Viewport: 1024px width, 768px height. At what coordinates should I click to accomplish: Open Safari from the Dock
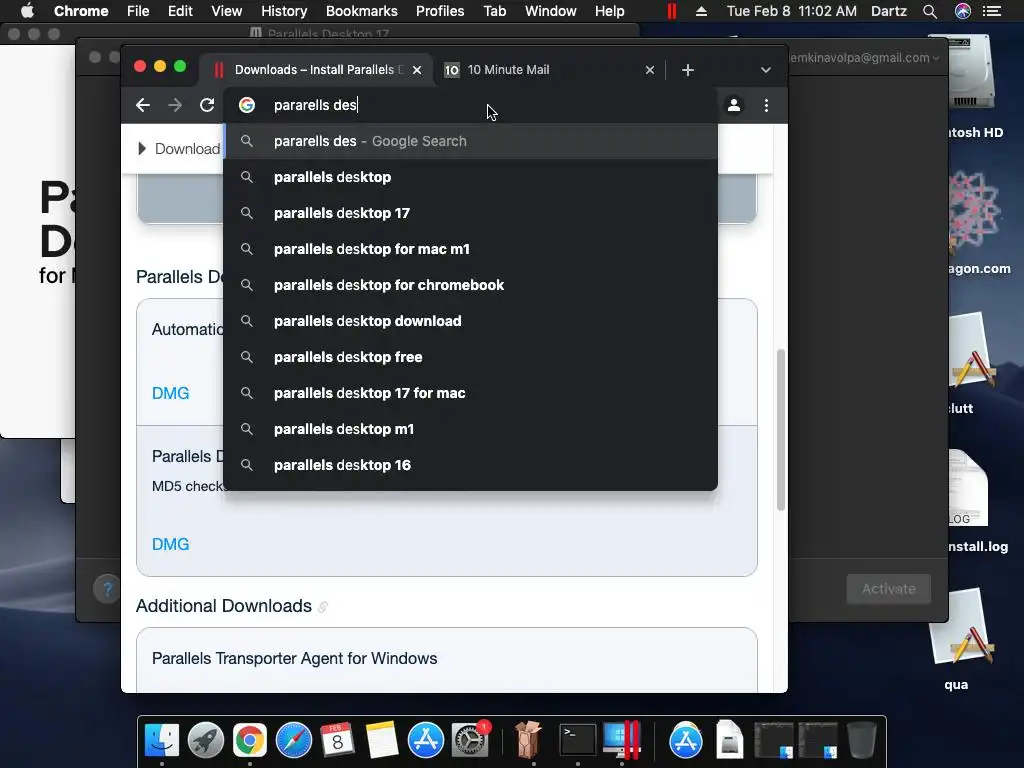(294, 740)
